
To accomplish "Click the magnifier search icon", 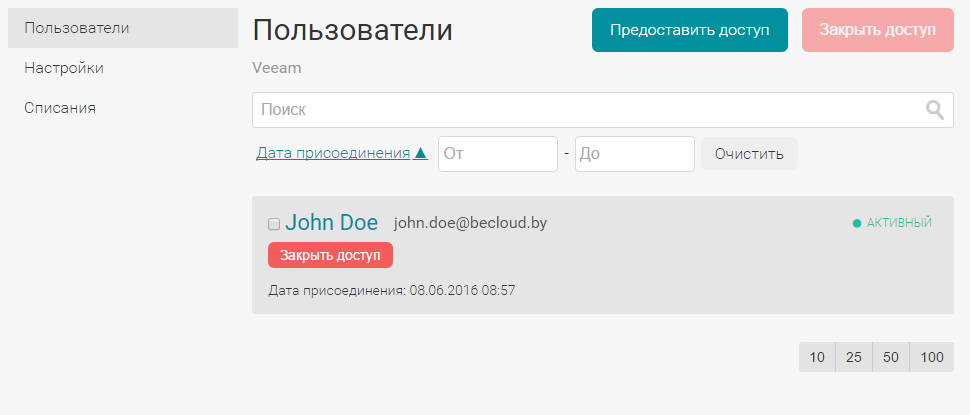I will pyautogui.click(x=935, y=110).
